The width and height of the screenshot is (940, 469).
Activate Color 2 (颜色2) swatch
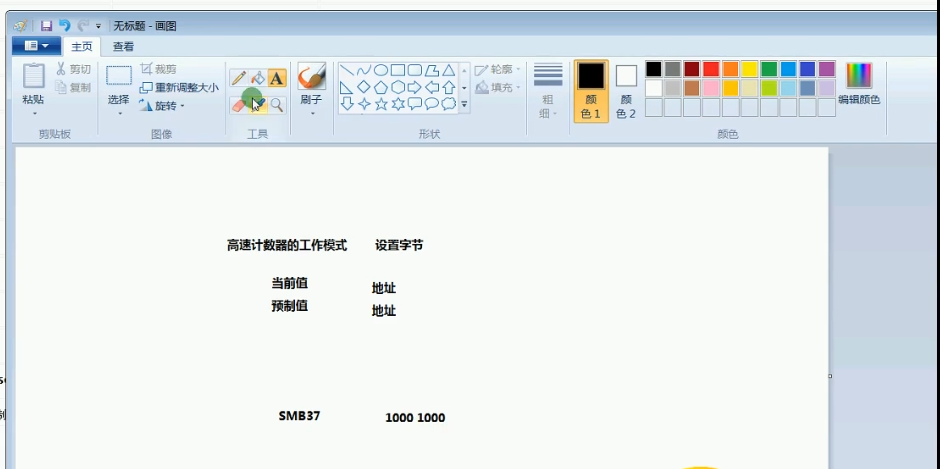tap(626, 91)
